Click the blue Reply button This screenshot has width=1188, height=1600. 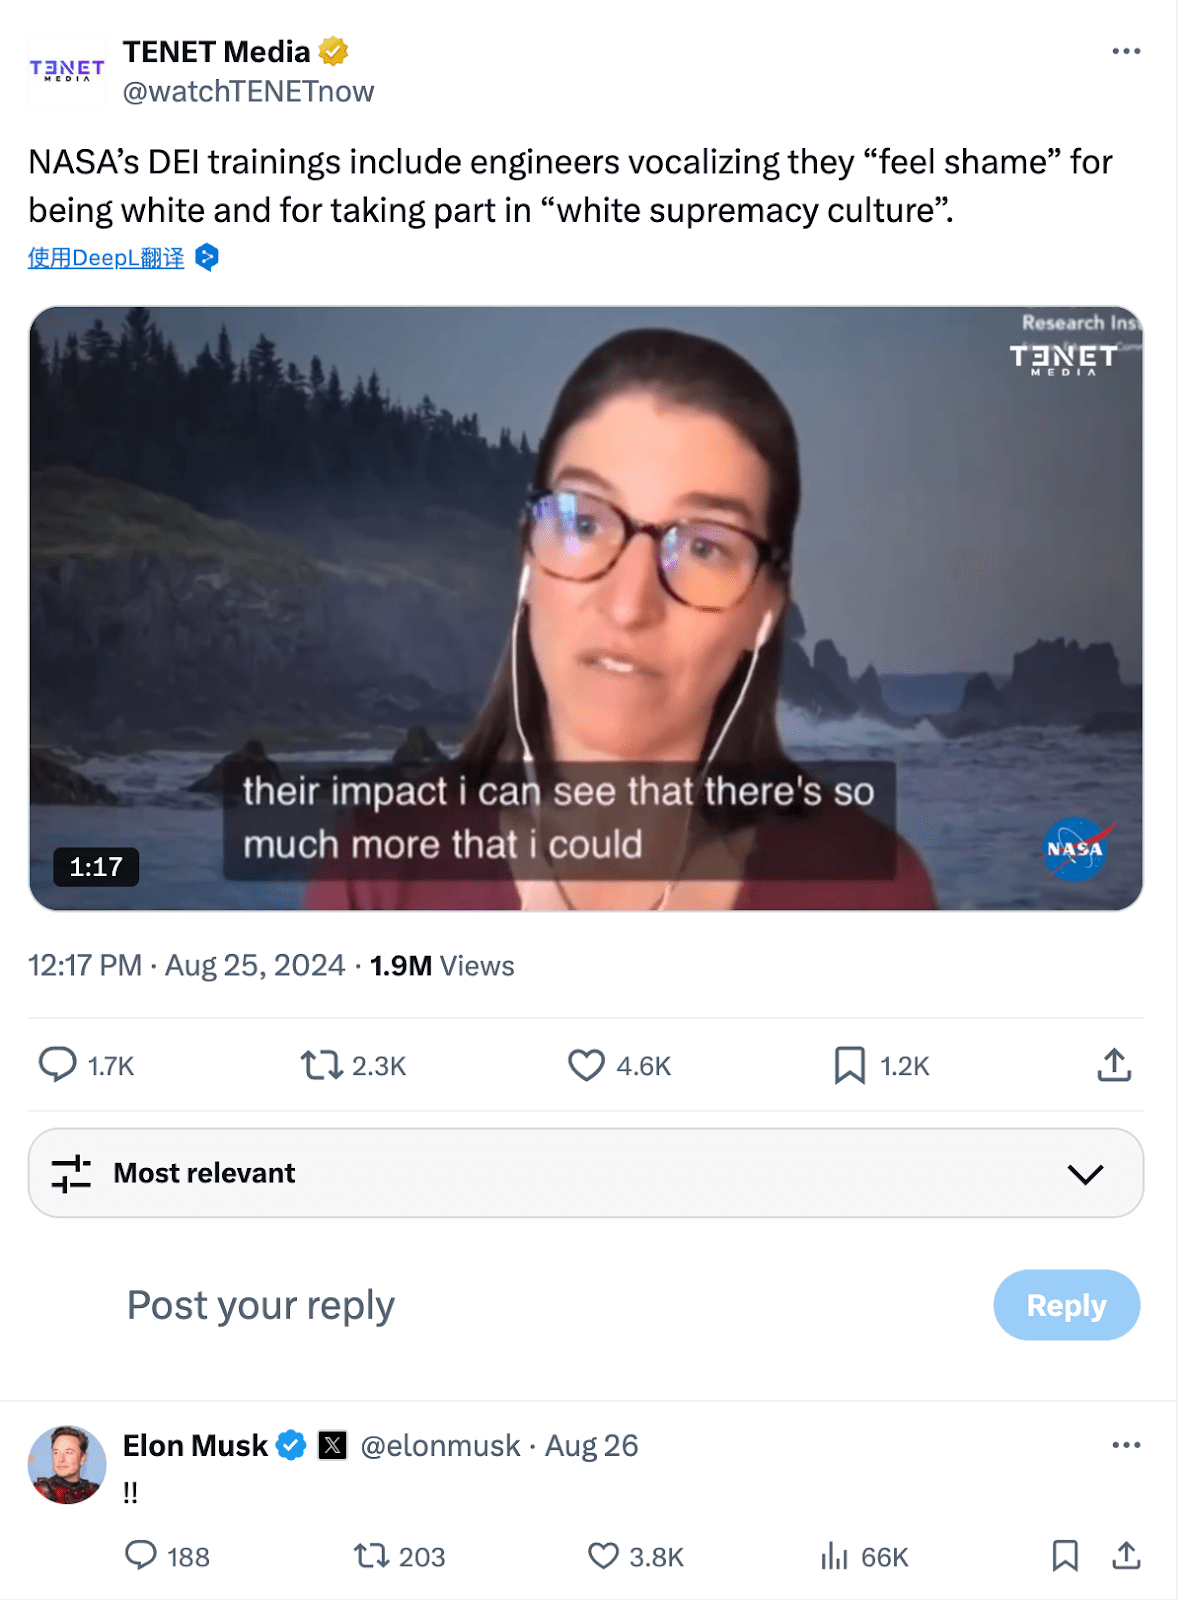1066,1305
